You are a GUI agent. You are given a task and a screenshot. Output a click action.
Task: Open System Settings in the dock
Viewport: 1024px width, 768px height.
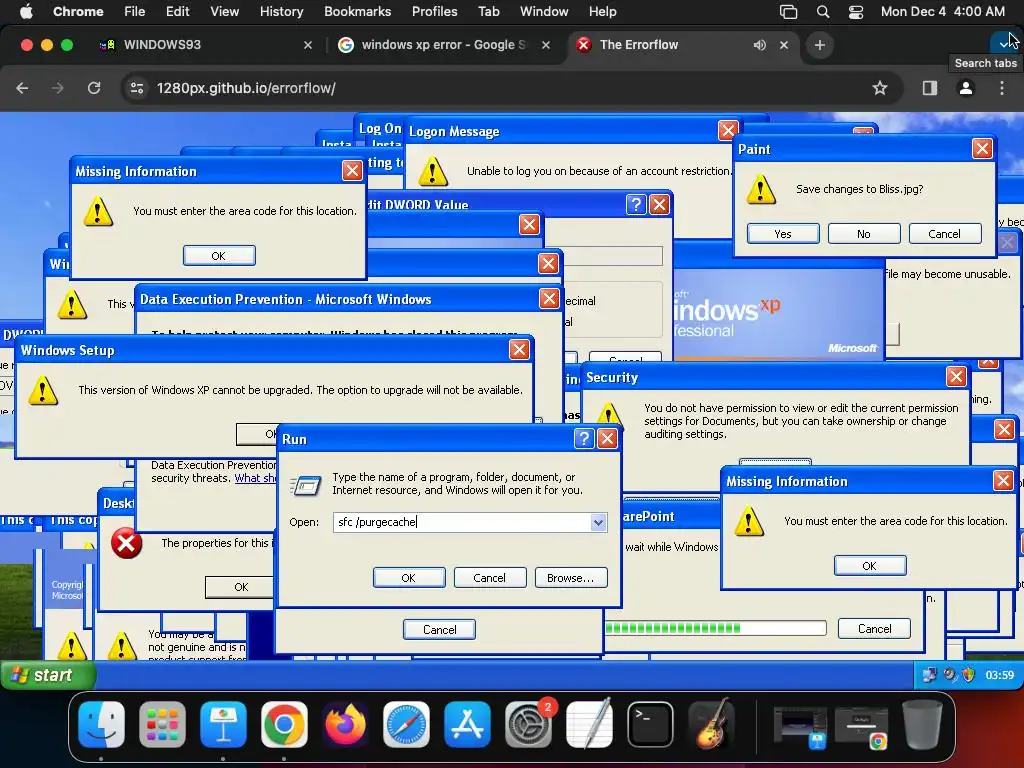point(528,724)
